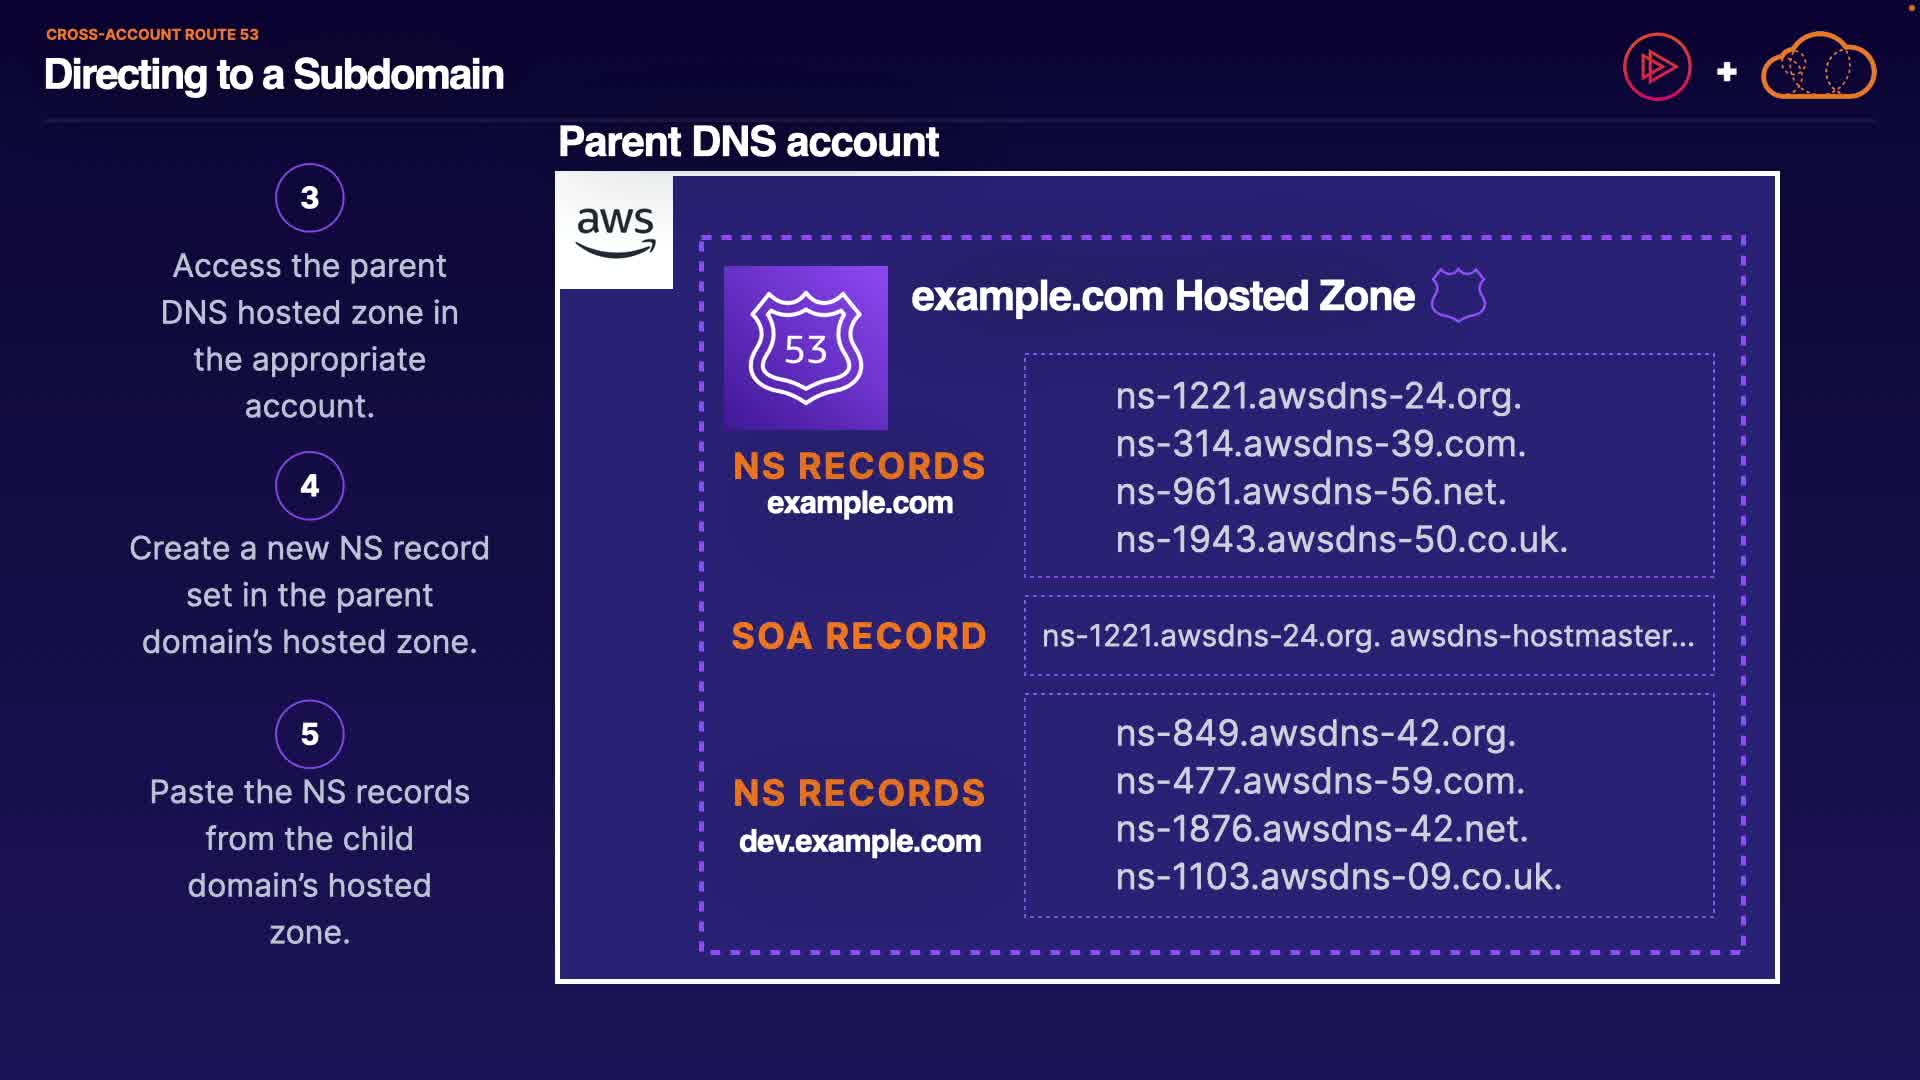Click the white plus sign between logos

tap(1726, 72)
